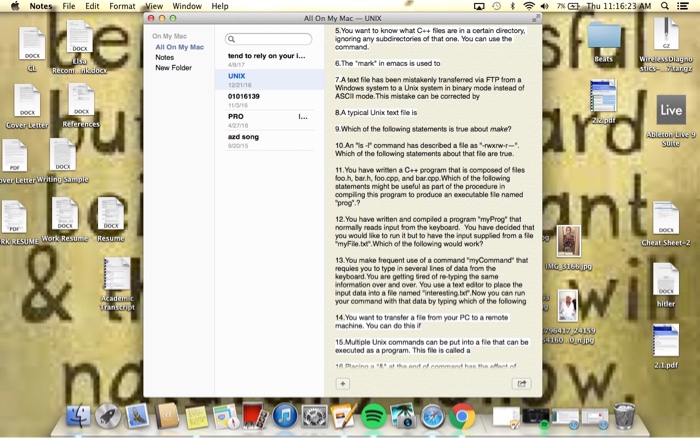Open the Format menu
The width and height of the screenshot is (700, 438).
122,6
